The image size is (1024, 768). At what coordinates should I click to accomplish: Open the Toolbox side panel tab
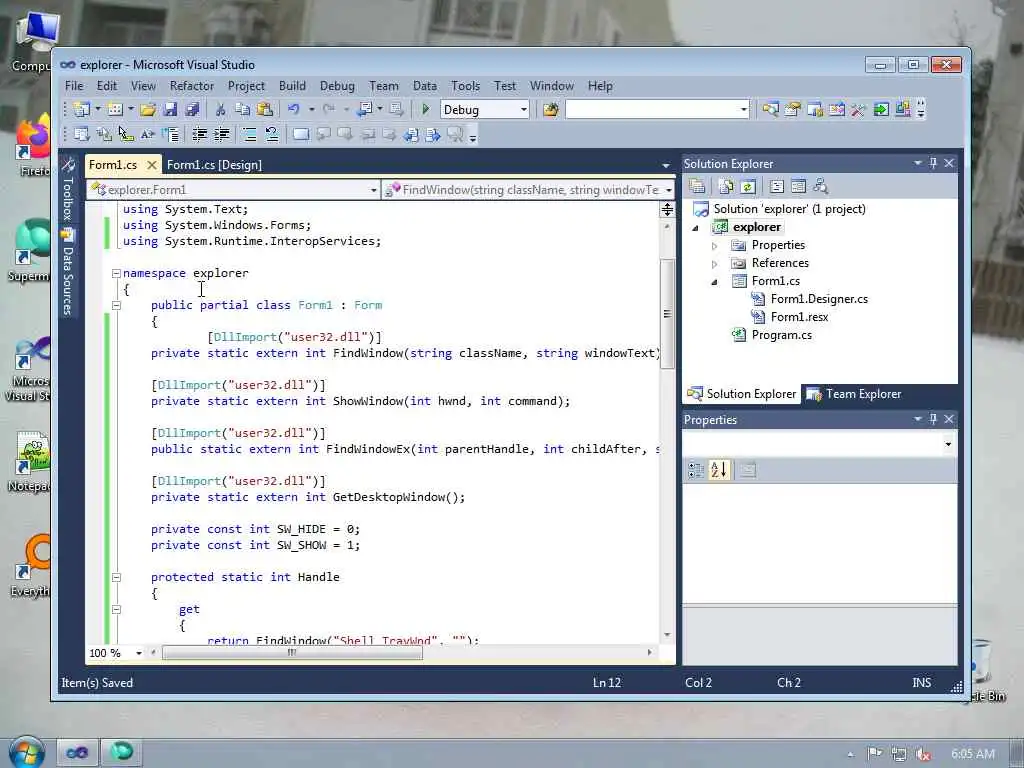[67, 190]
